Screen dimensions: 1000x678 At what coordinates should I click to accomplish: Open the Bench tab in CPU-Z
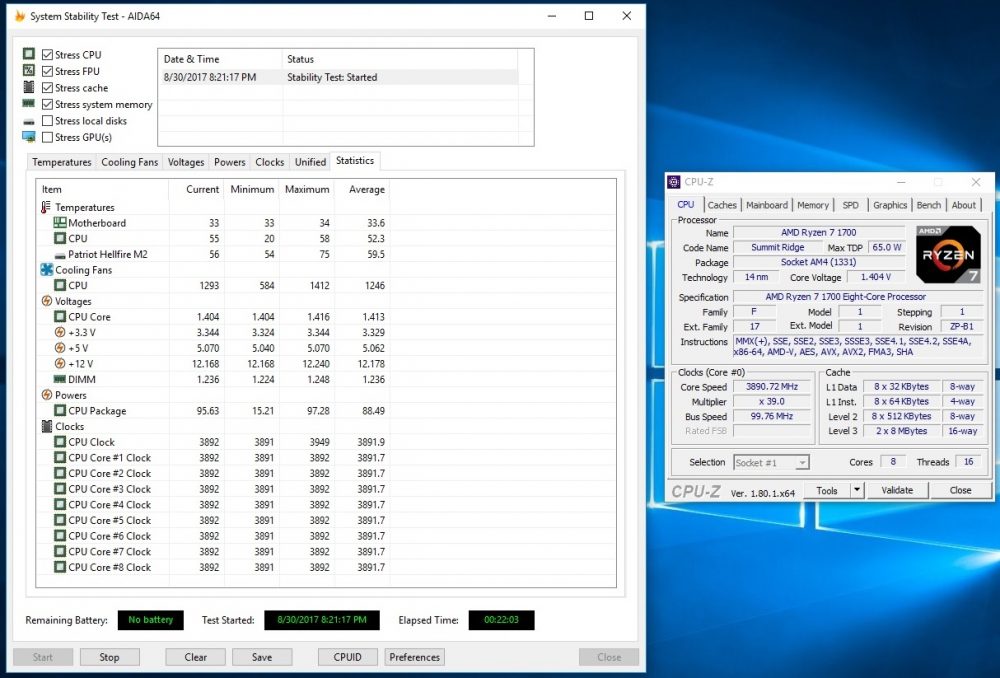[x=929, y=205]
